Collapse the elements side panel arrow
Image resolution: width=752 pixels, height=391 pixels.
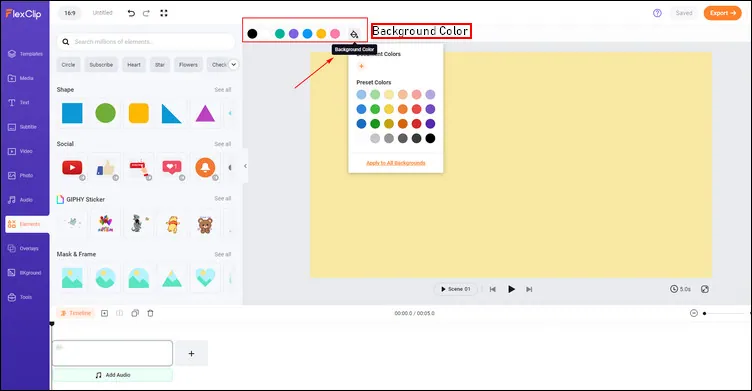tap(245, 166)
